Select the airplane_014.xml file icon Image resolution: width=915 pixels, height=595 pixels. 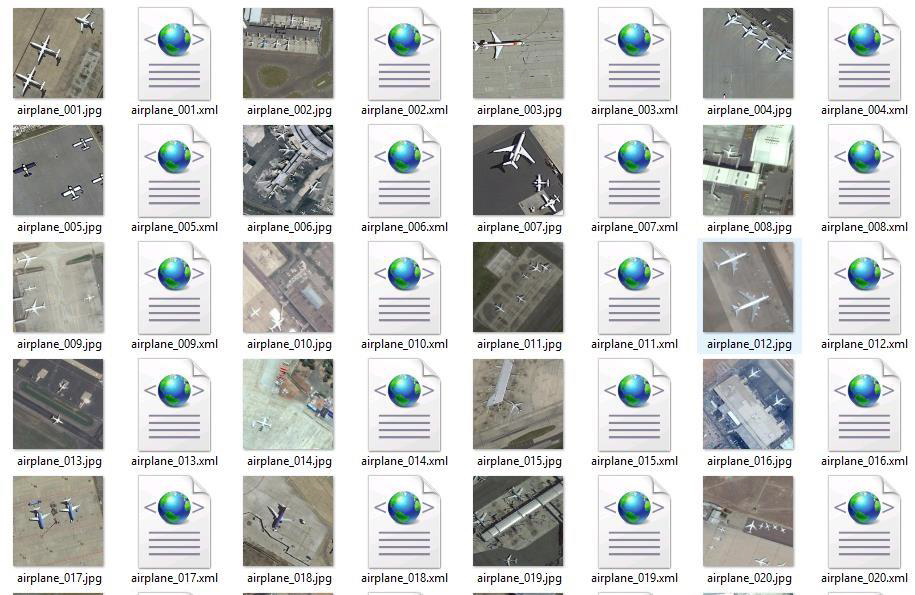coord(404,405)
